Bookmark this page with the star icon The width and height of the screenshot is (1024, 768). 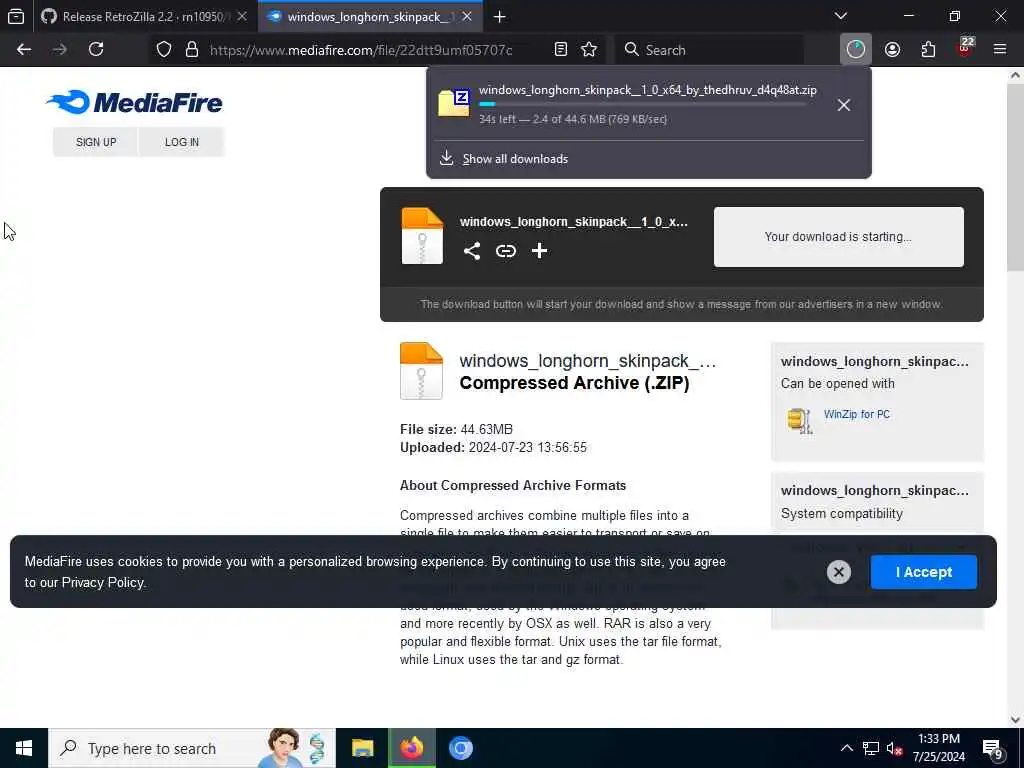coord(589,50)
